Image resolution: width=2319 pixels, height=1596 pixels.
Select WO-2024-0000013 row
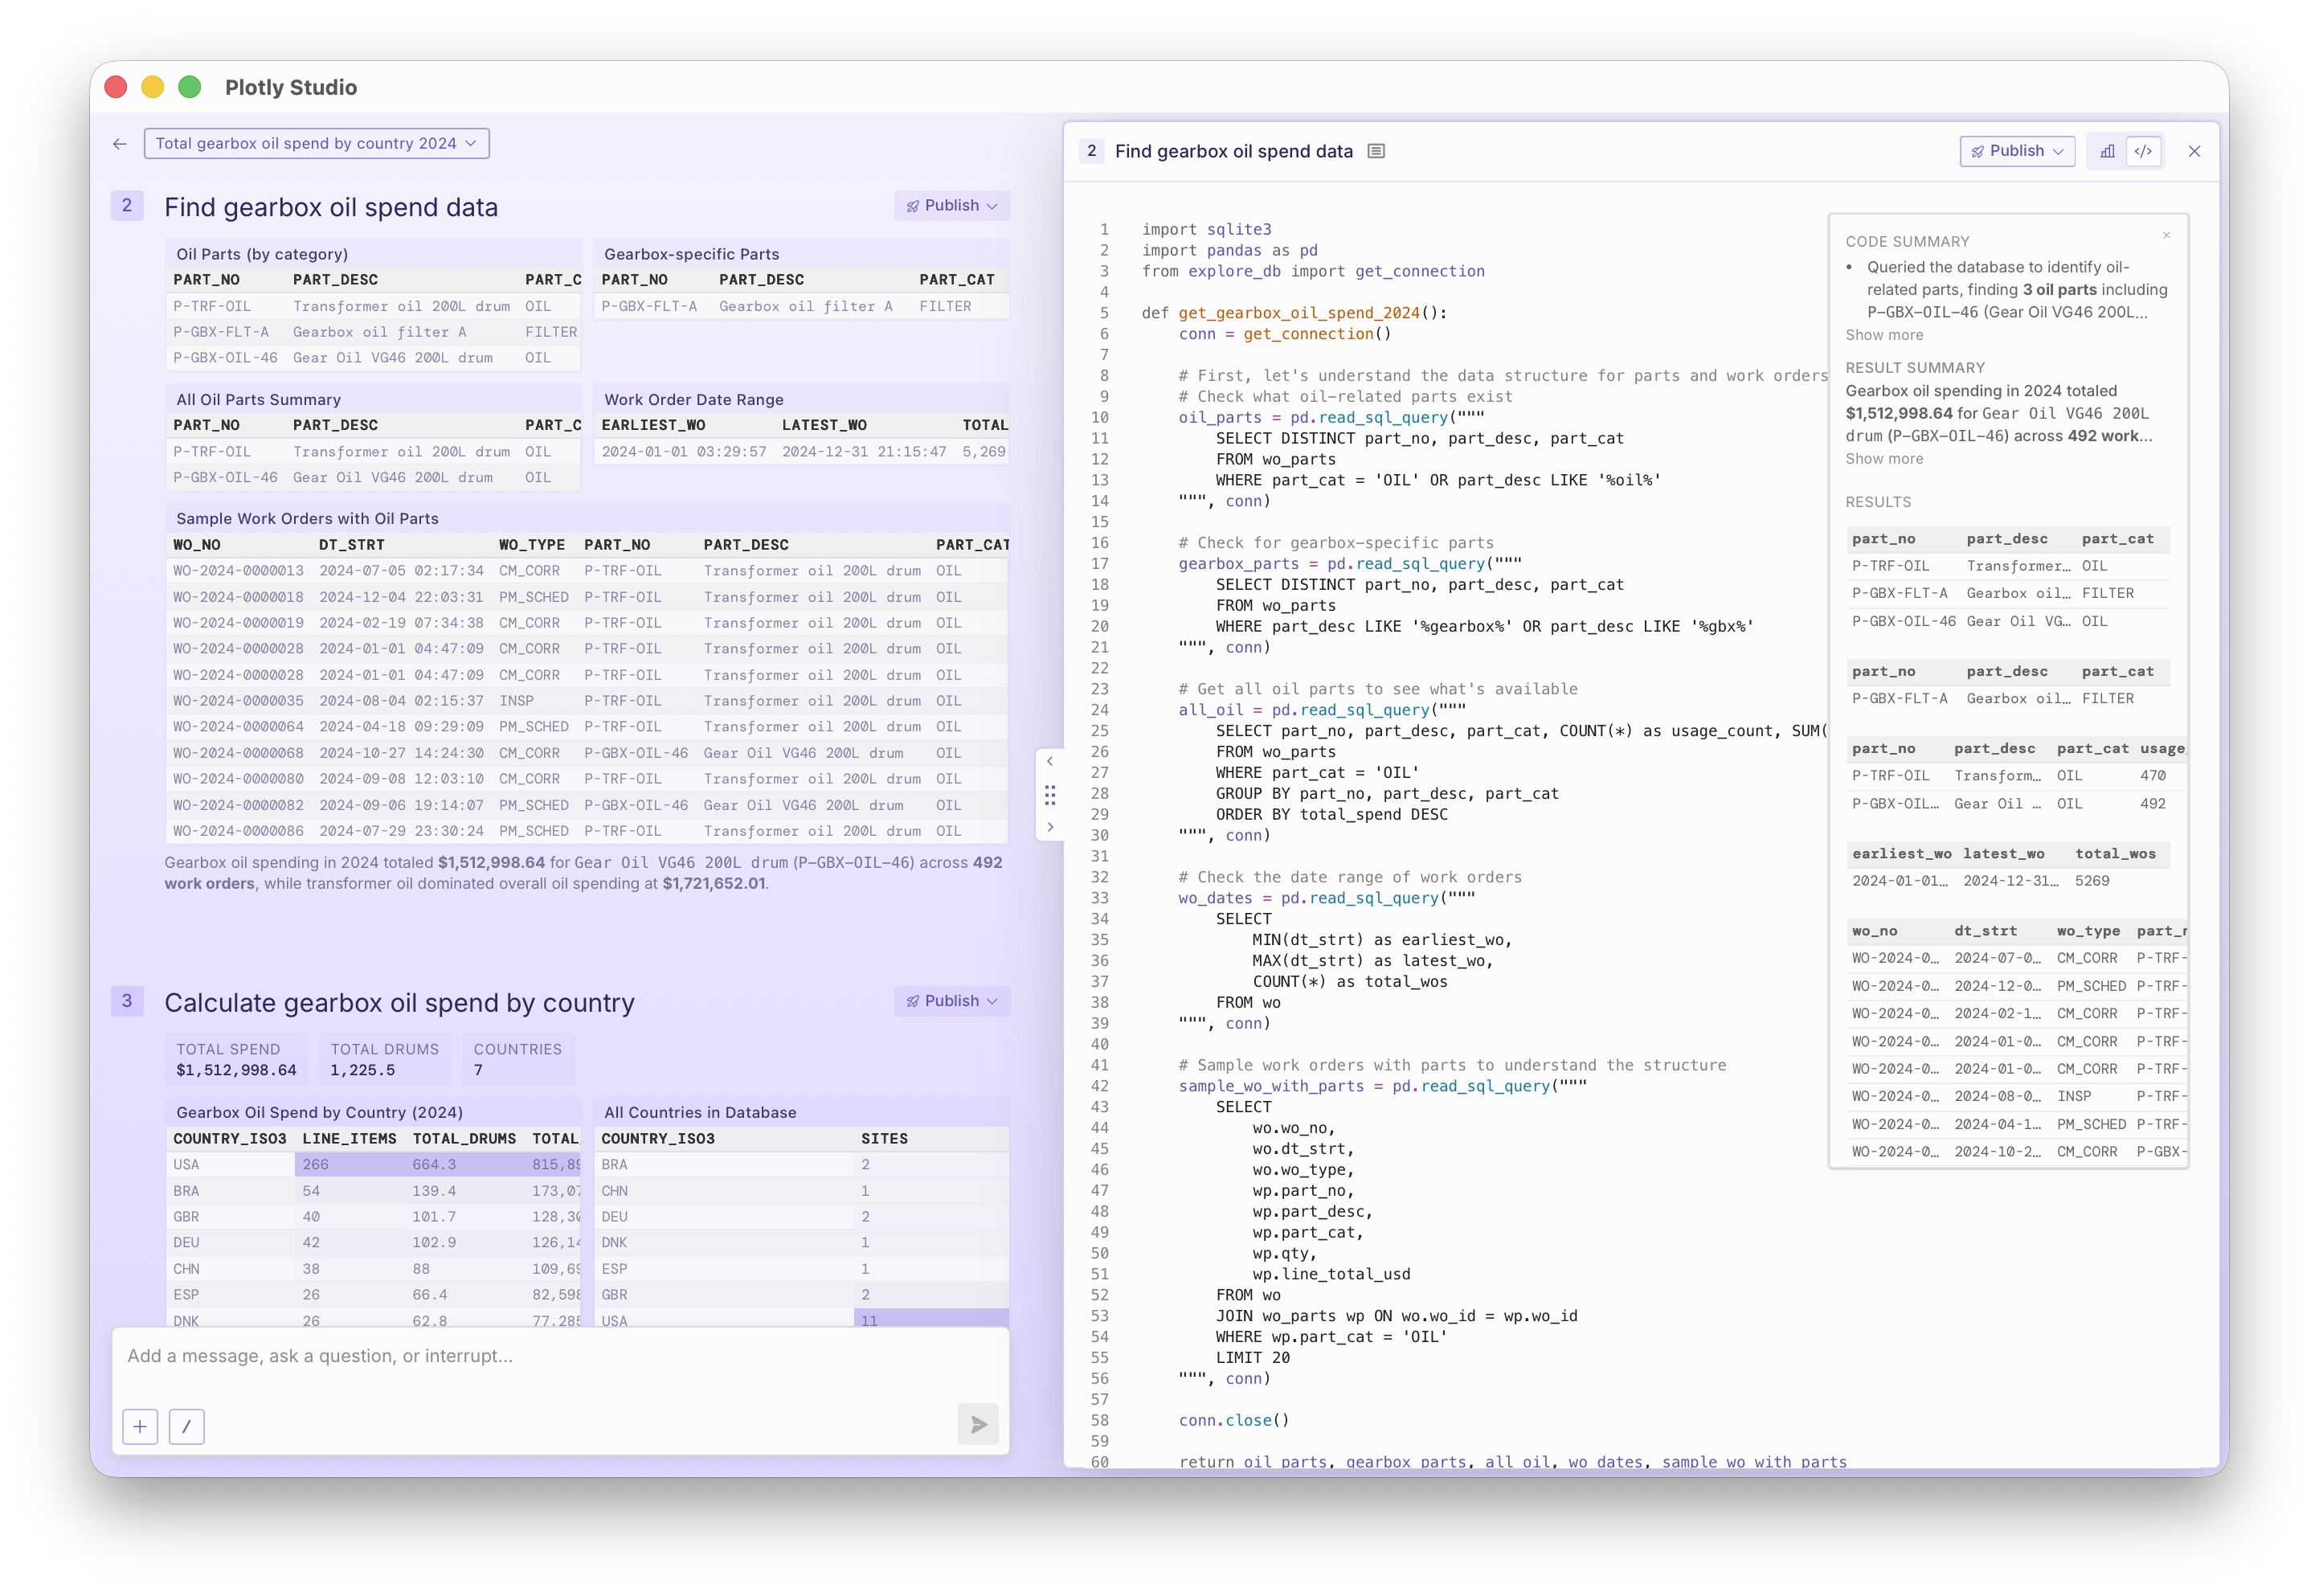[587, 571]
